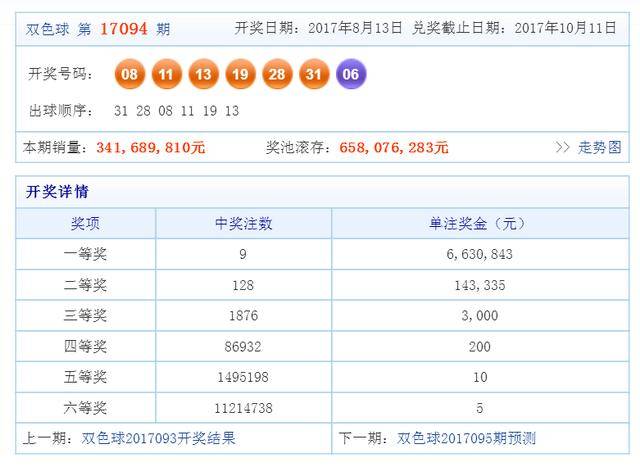This screenshot has height=467, width=640.
Task: Click the first prize amount 6,630,843
Action: [x=480, y=254]
